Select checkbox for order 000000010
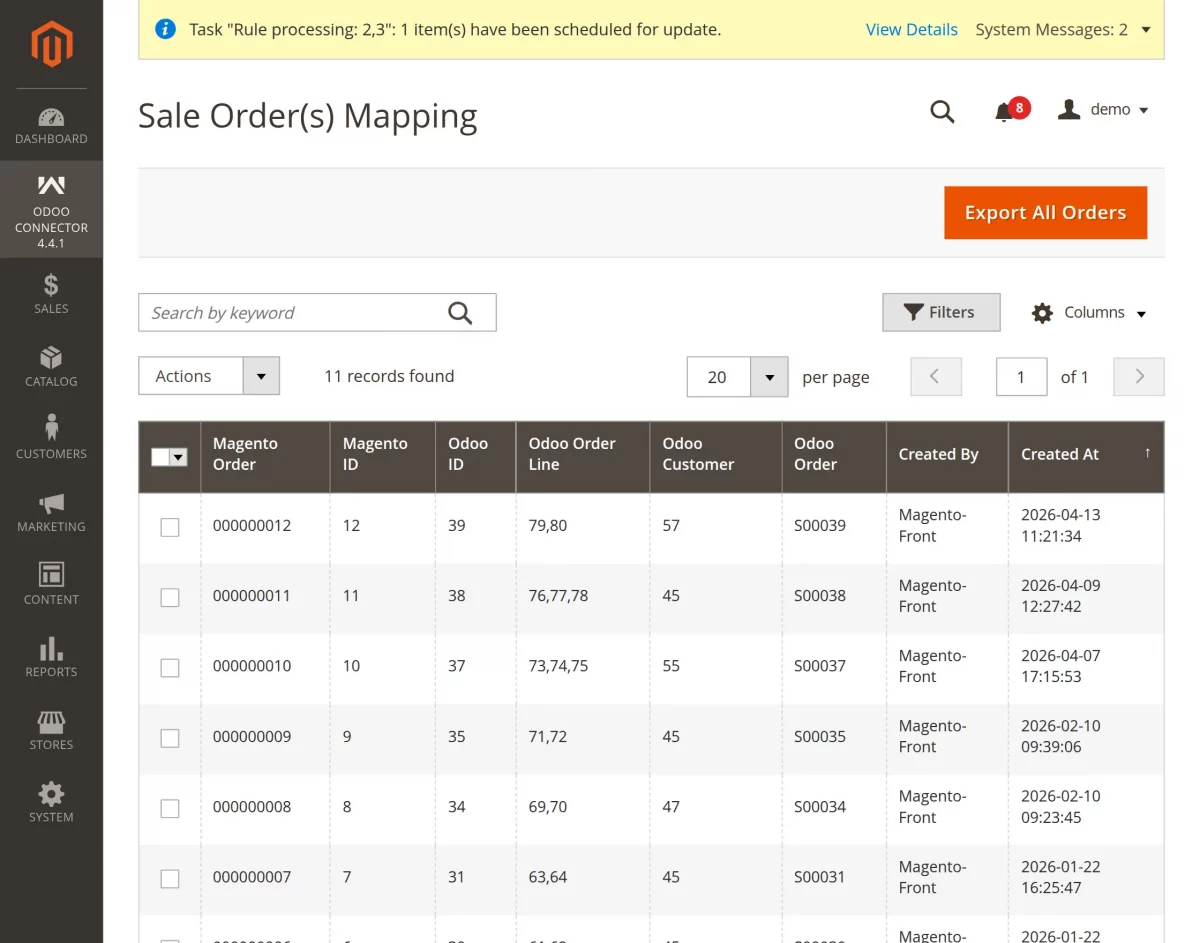 [170, 668]
